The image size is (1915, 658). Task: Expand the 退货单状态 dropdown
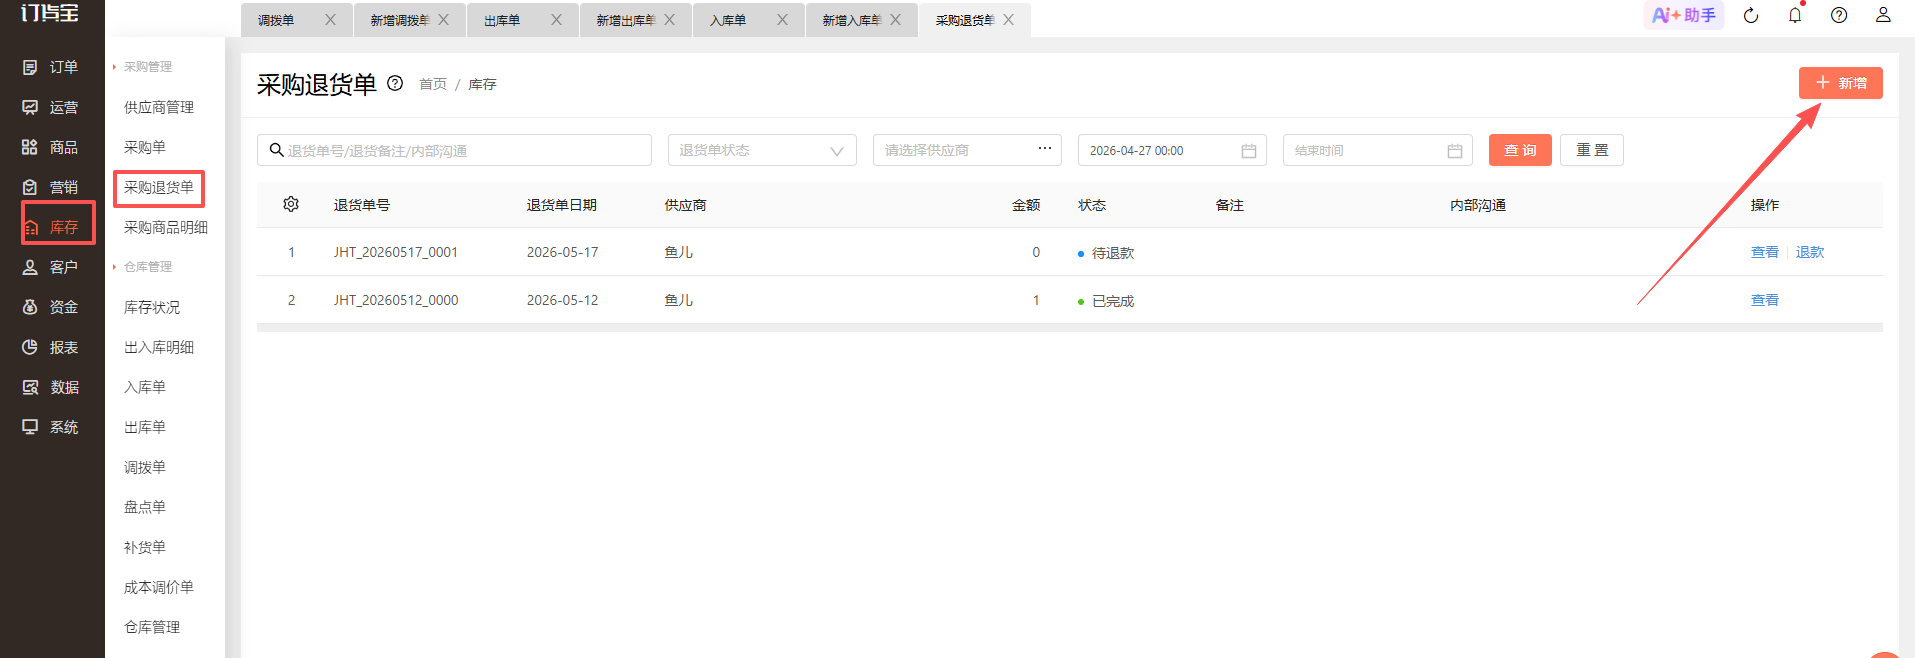(x=762, y=150)
